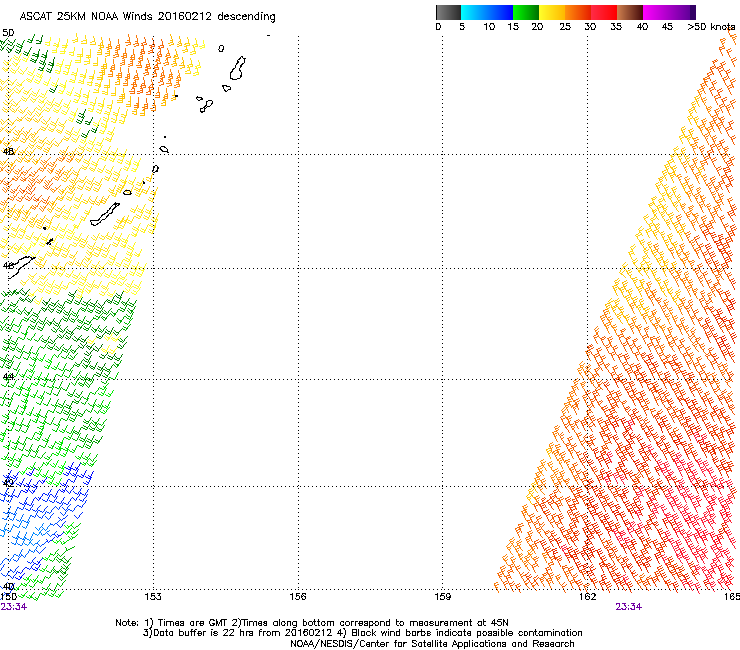
Task: Click the latitude label "44" on the left axis
Action: click(x=8, y=377)
